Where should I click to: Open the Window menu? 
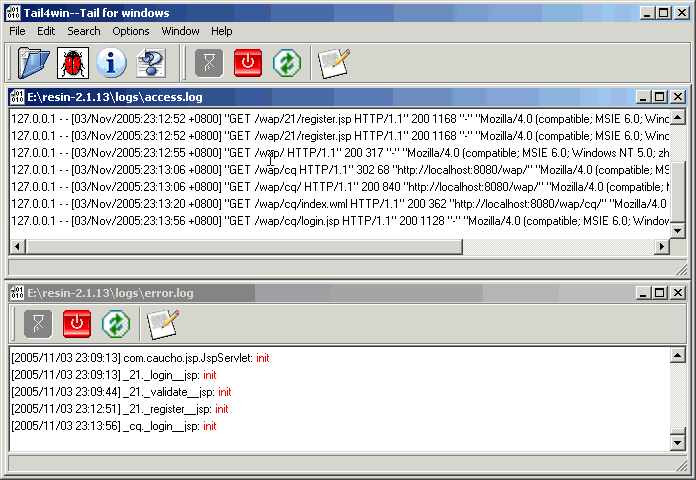[180, 31]
